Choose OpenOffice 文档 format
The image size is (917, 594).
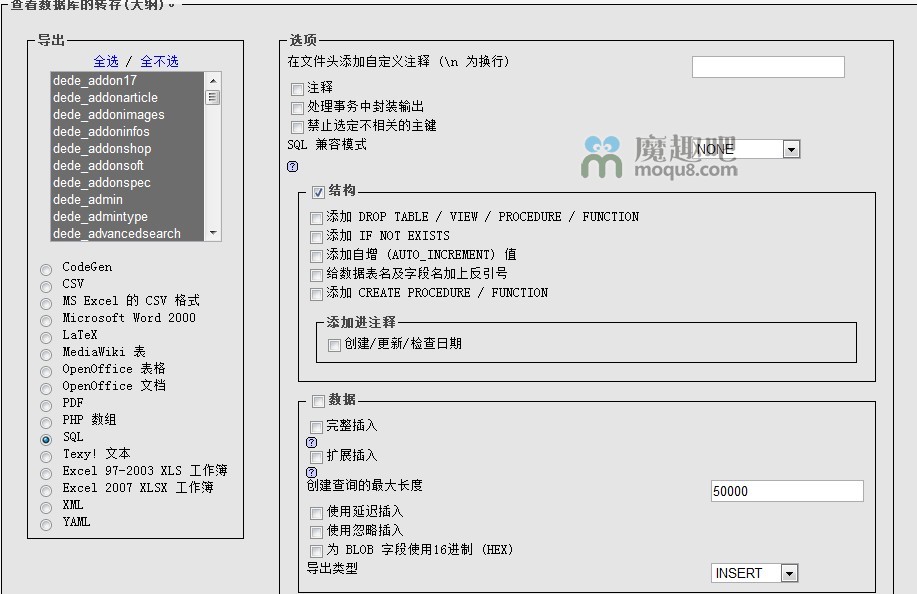46,388
